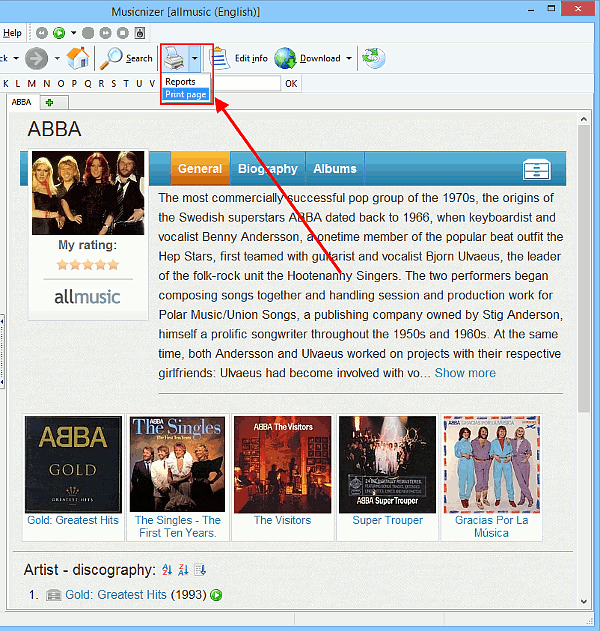
Task: Click the drawer/cabinet icon in blue bar
Action: tap(536, 169)
